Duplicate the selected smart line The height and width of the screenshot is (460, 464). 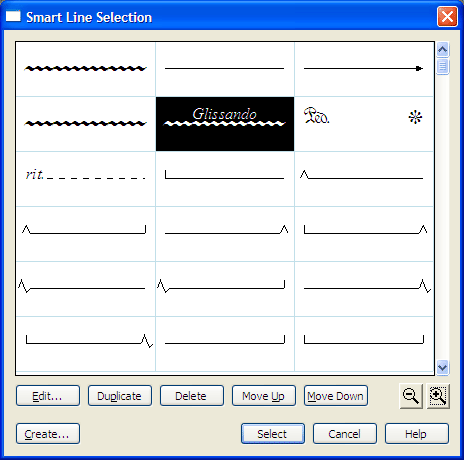click(x=120, y=396)
